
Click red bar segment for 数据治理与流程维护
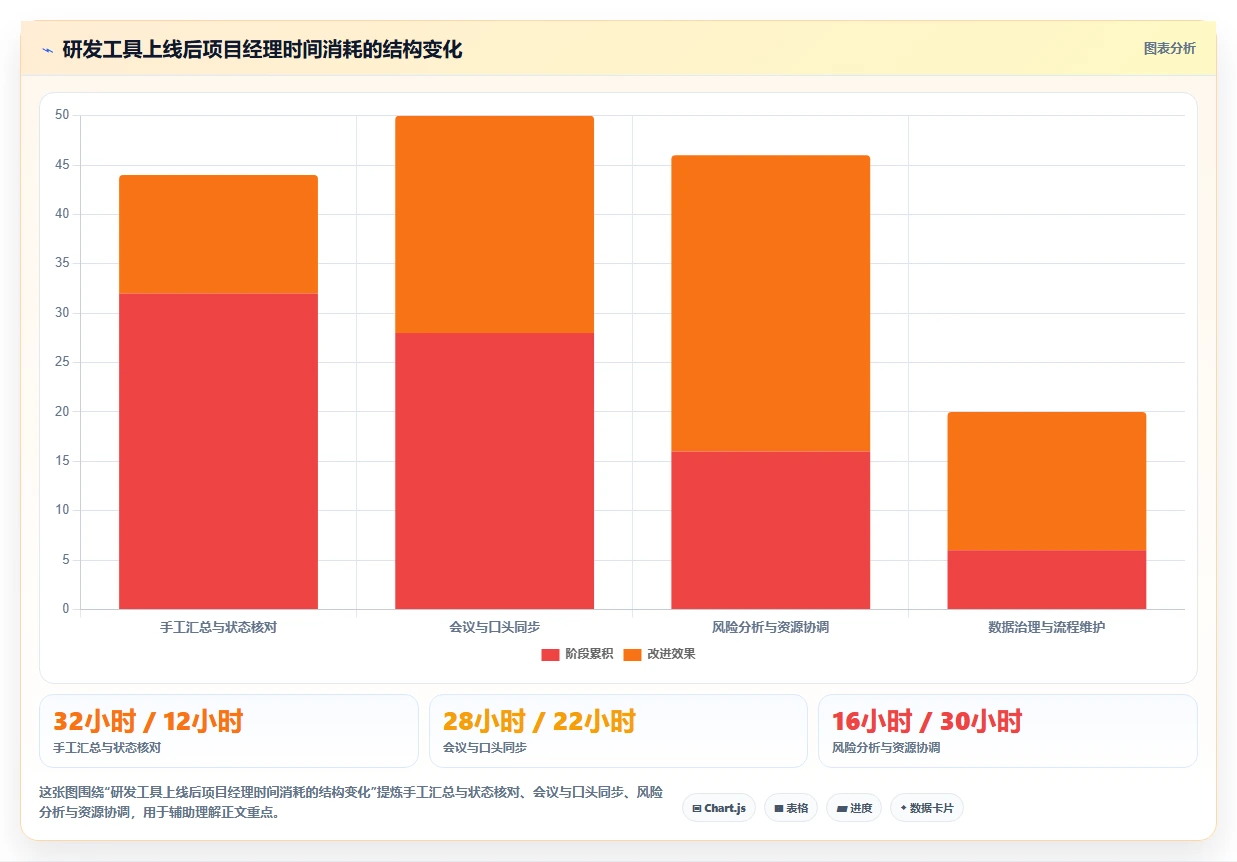pyautogui.click(x=1046, y=580)
